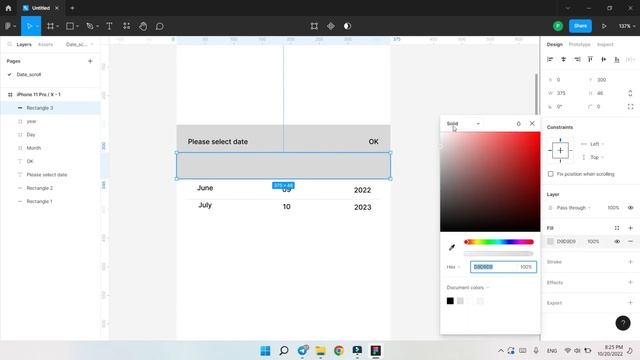
Task: Toggle fill visibility eye icon
Action: coord(617,242)
